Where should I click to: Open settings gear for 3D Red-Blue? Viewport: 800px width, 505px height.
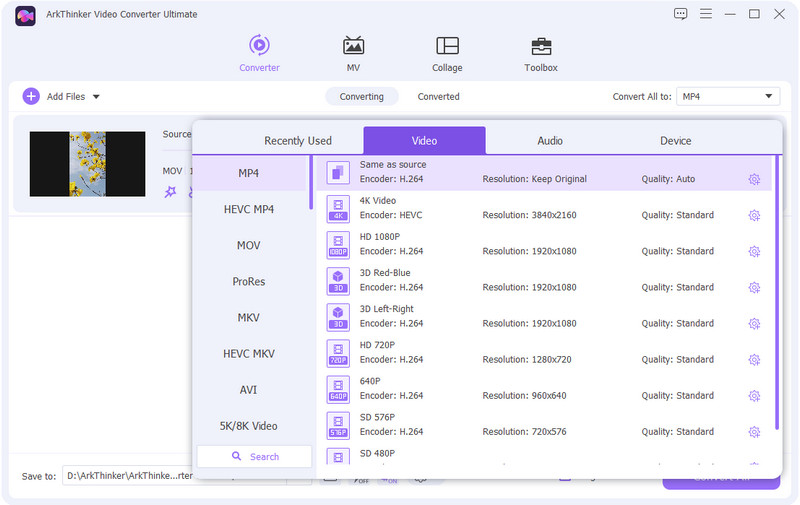(754, 288)
